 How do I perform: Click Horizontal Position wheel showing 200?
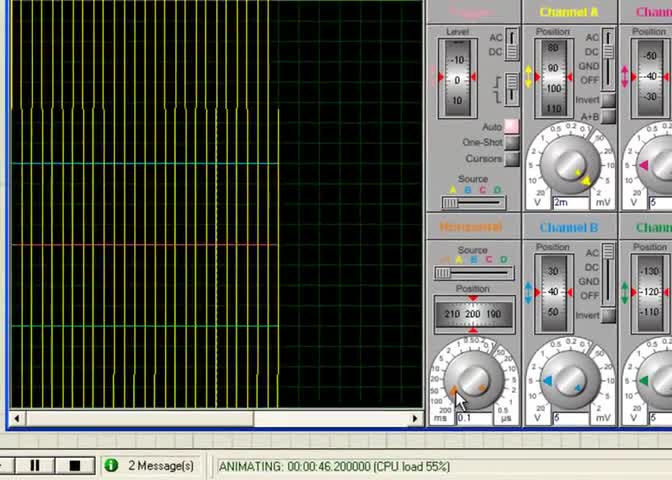pos(473,314)
